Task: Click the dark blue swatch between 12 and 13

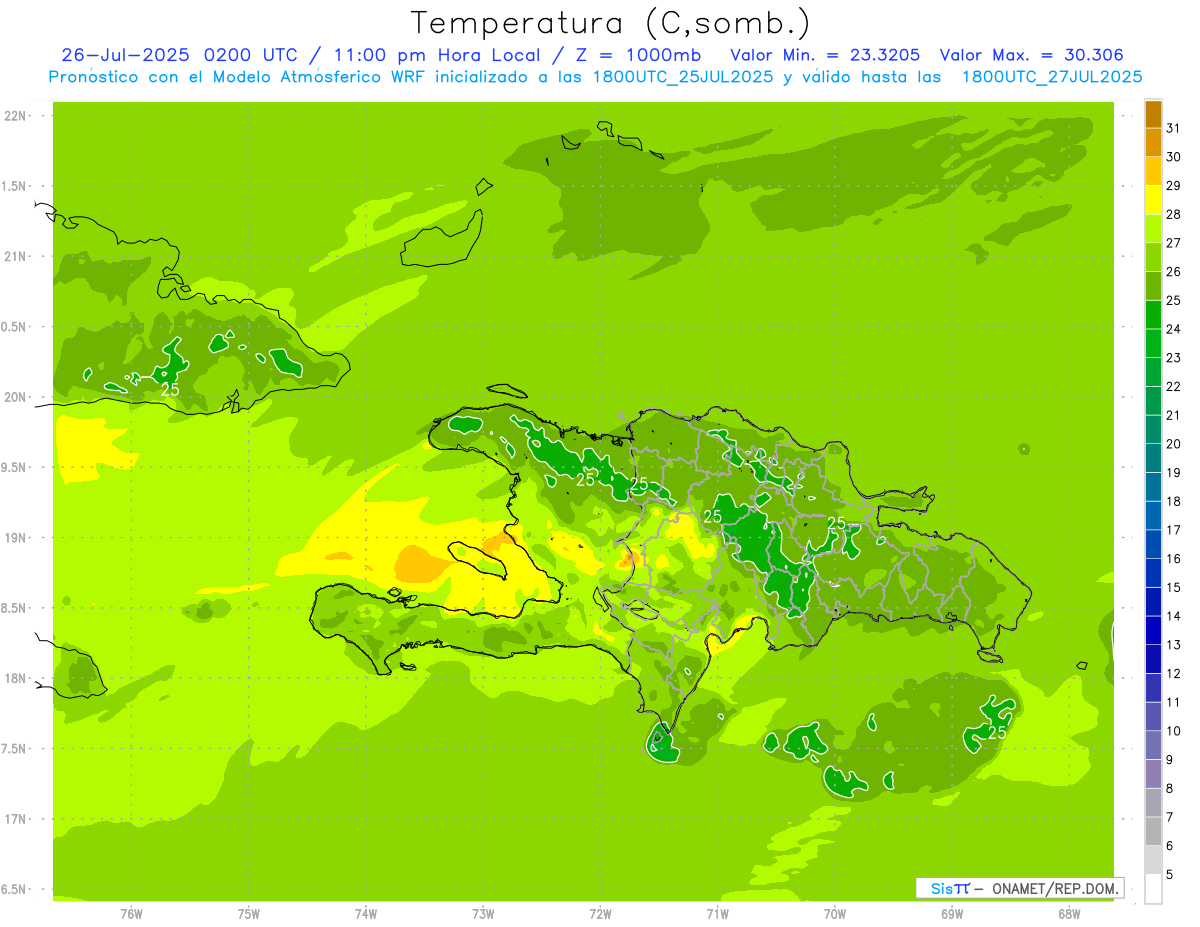Action: (x=1153, y=659)
